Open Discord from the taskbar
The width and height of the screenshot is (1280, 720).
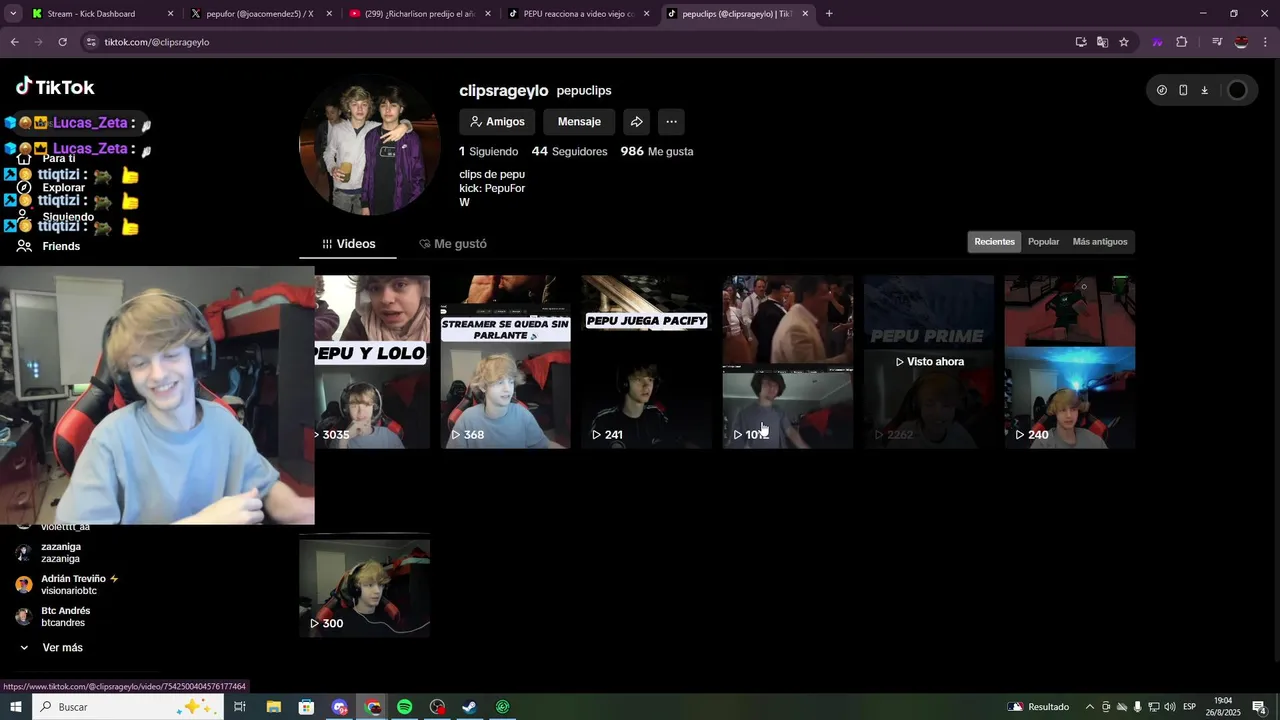click(340, 707)
